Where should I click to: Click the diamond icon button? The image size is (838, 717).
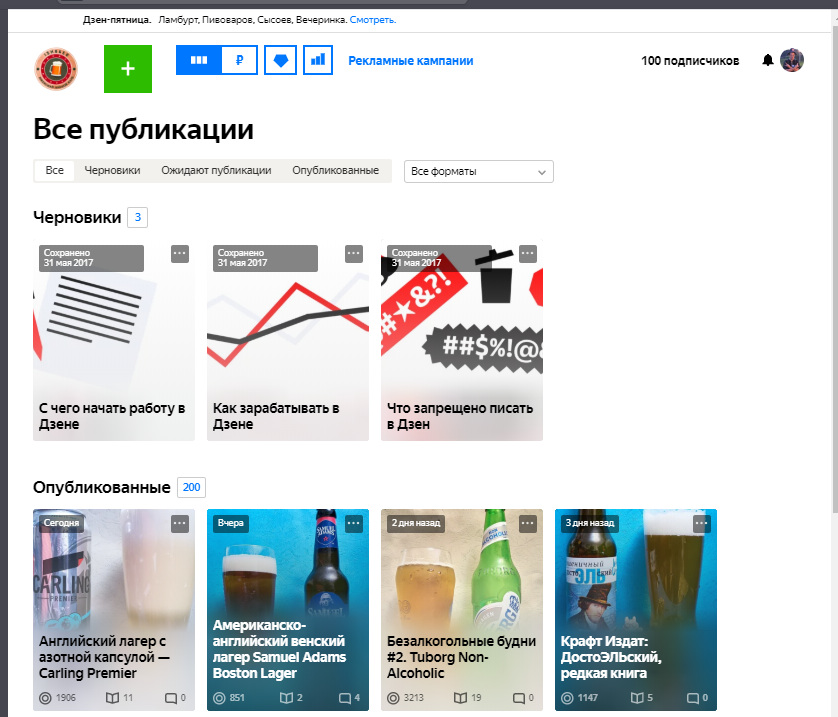(281, 60)
